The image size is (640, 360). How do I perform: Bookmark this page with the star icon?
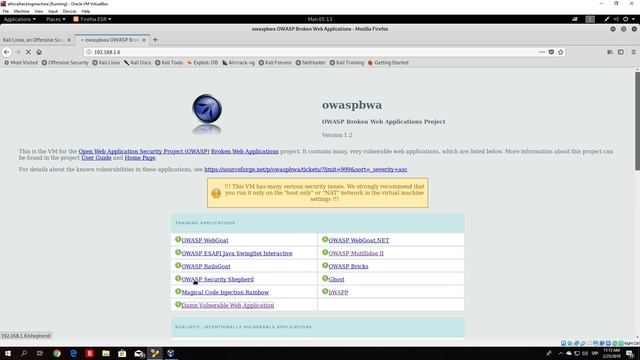560,52
